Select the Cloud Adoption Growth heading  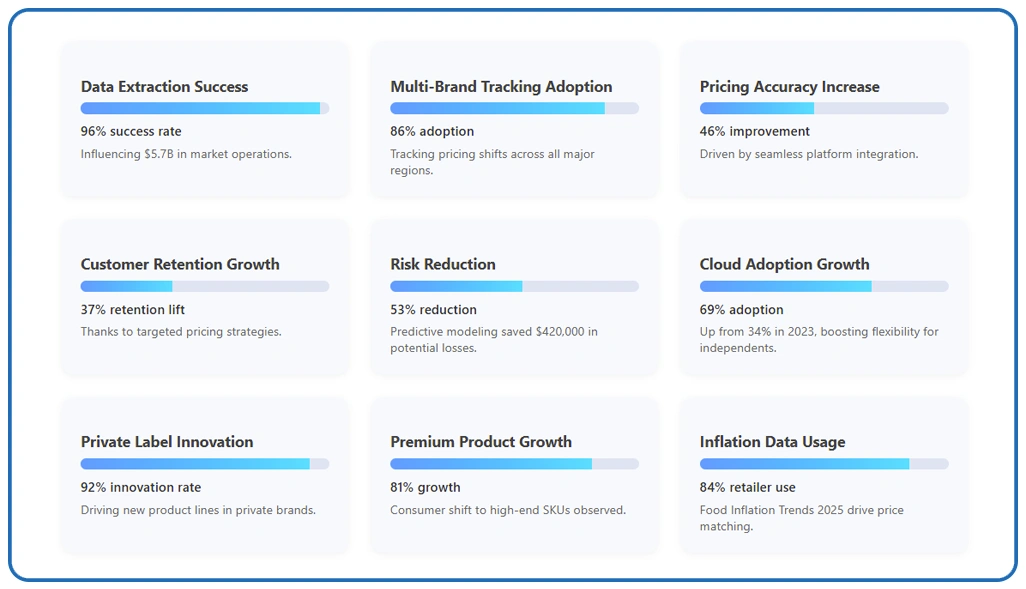(784, 265)
